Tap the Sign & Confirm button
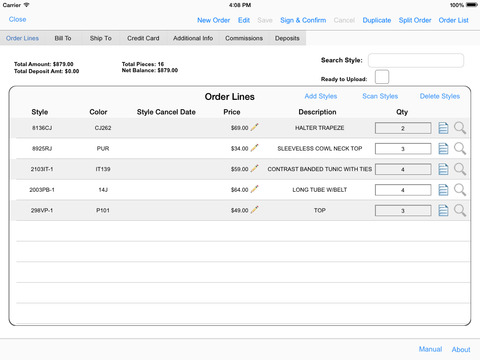Screen dimensions: 480x360 (303, 20)
